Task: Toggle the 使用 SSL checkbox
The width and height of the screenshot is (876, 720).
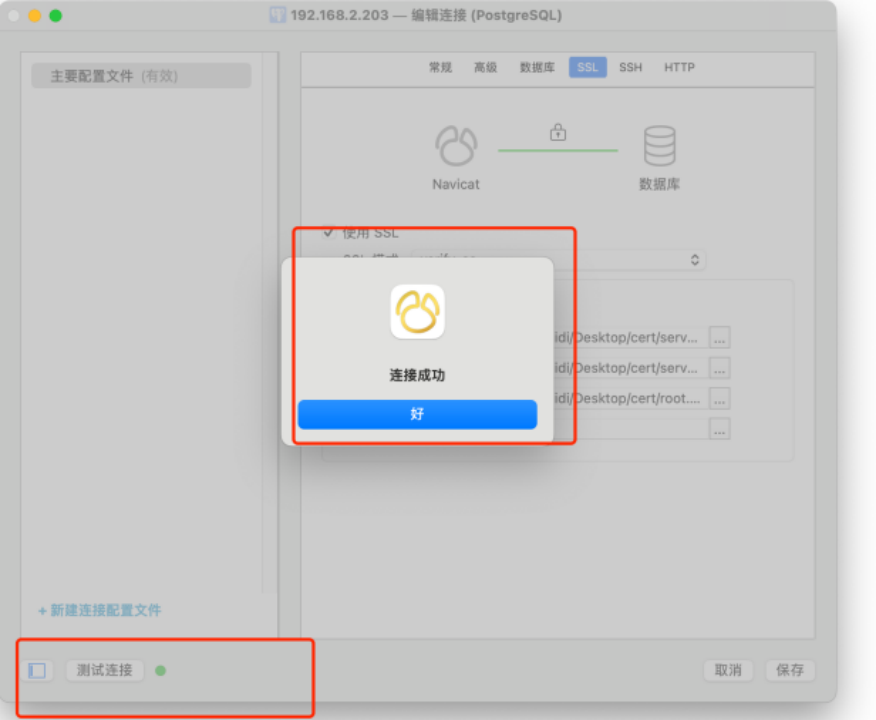Action: (328, 232)
